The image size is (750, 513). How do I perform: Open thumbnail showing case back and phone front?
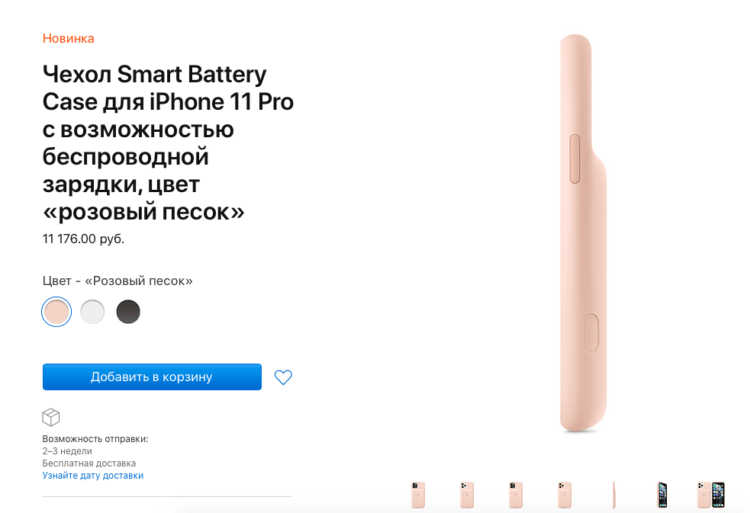pos(711,495)
